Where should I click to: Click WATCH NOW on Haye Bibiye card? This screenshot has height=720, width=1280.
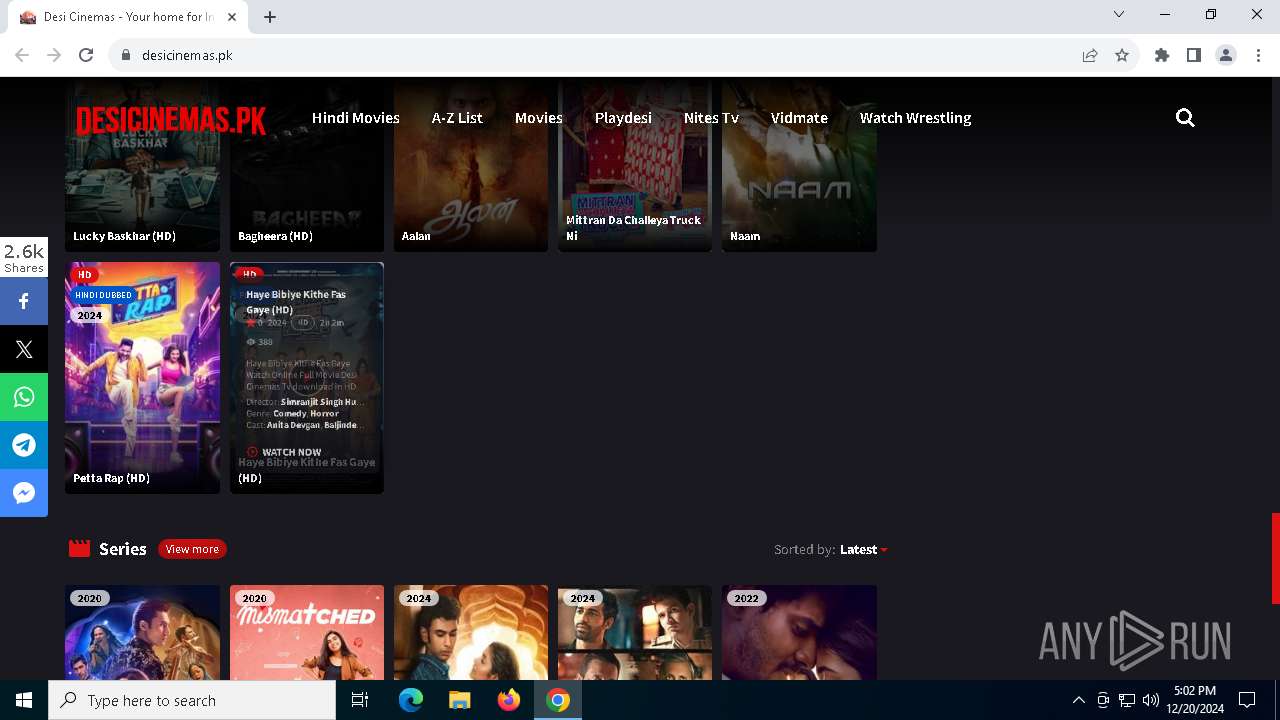tap(284, 452)
